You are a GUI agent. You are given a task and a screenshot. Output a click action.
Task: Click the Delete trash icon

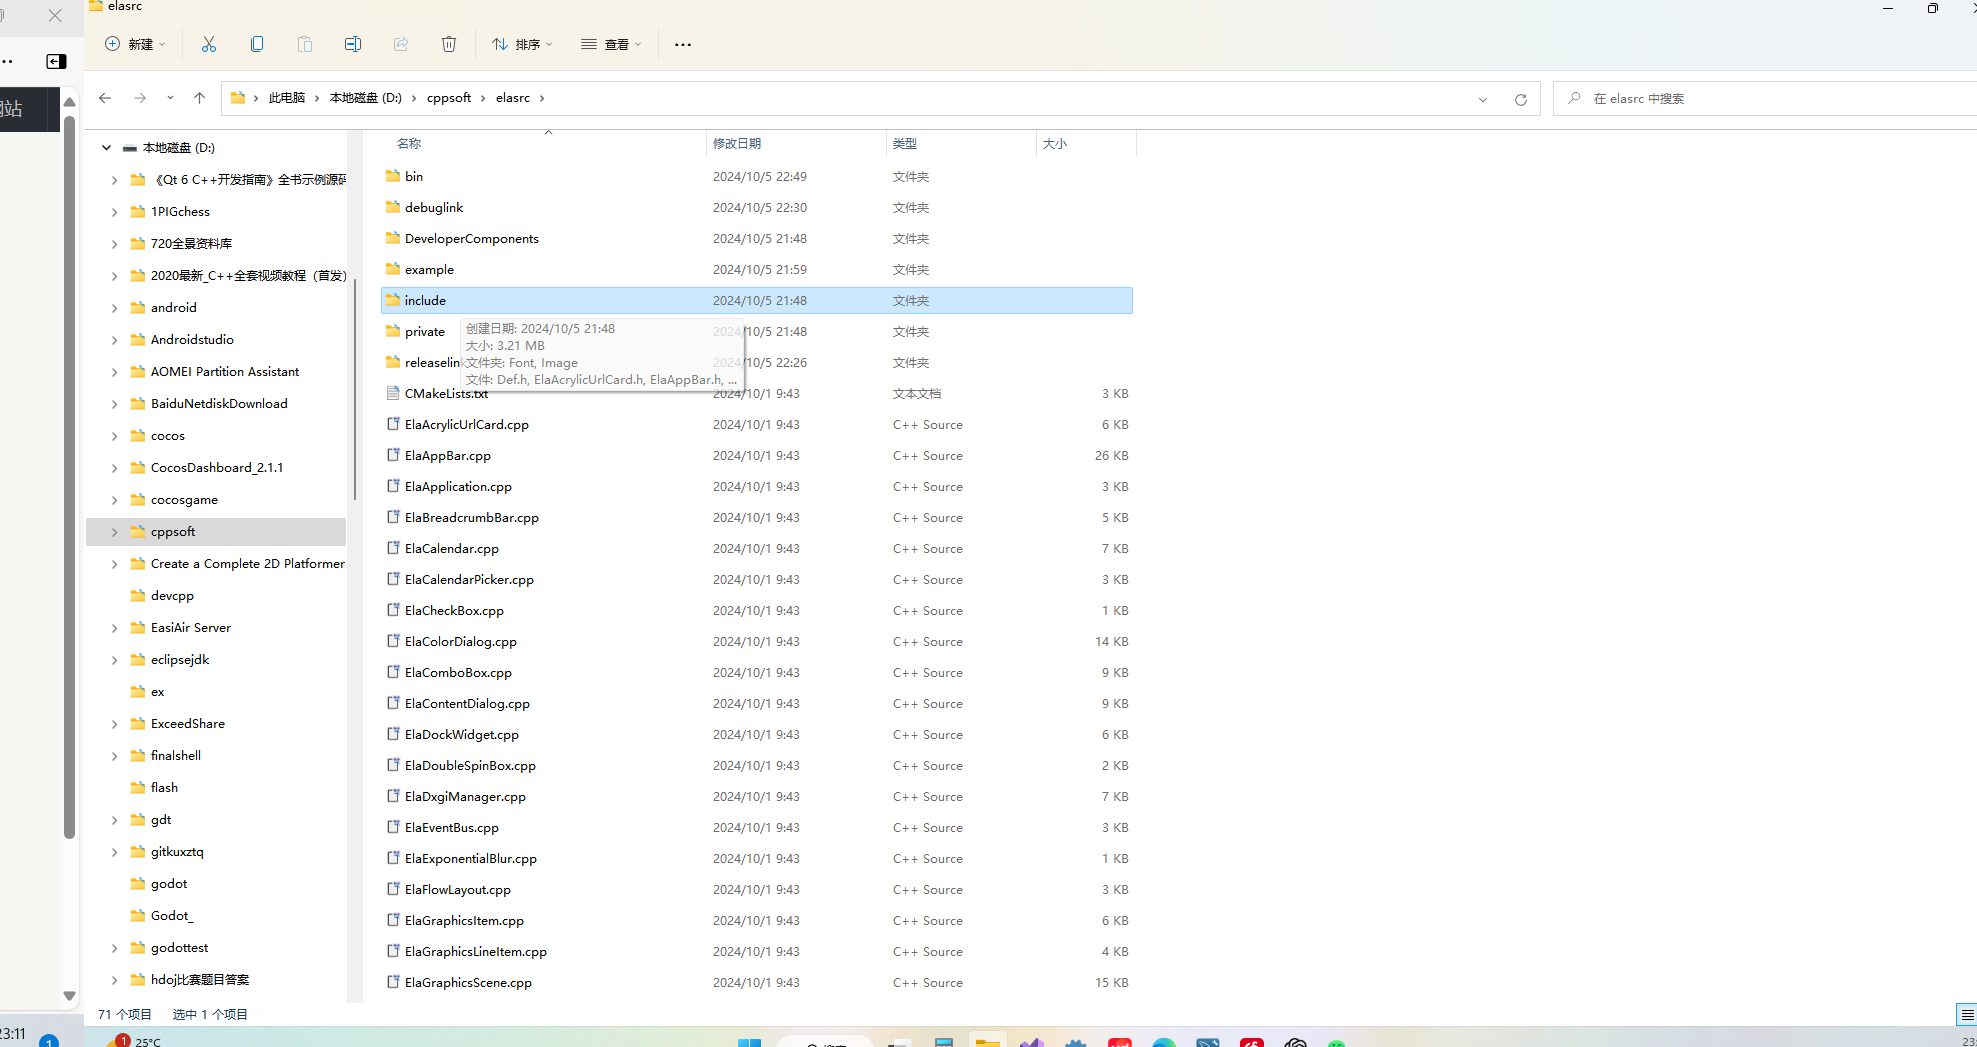click(449, 44)
